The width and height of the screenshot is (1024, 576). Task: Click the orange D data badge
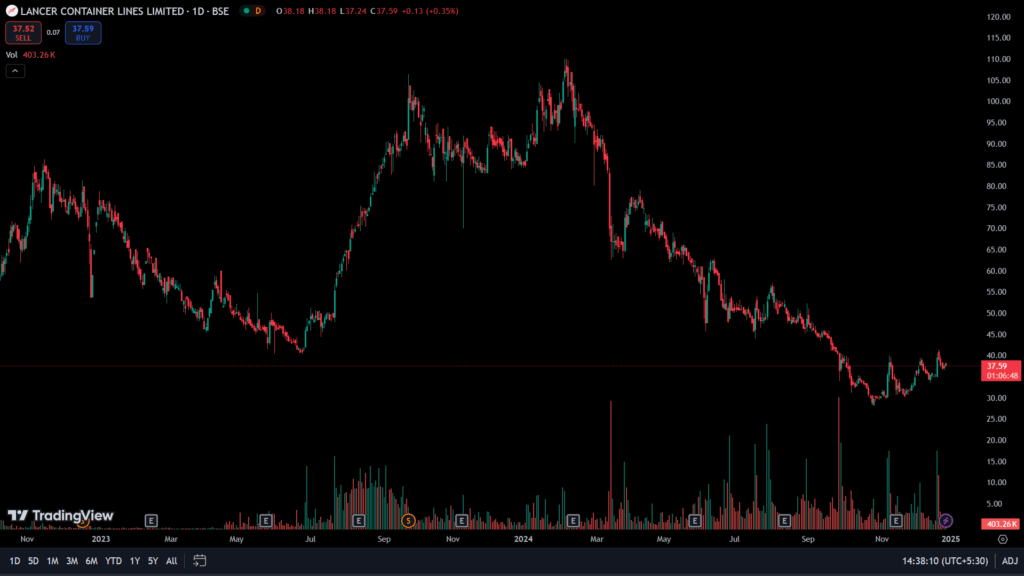[x=258, y=11]
